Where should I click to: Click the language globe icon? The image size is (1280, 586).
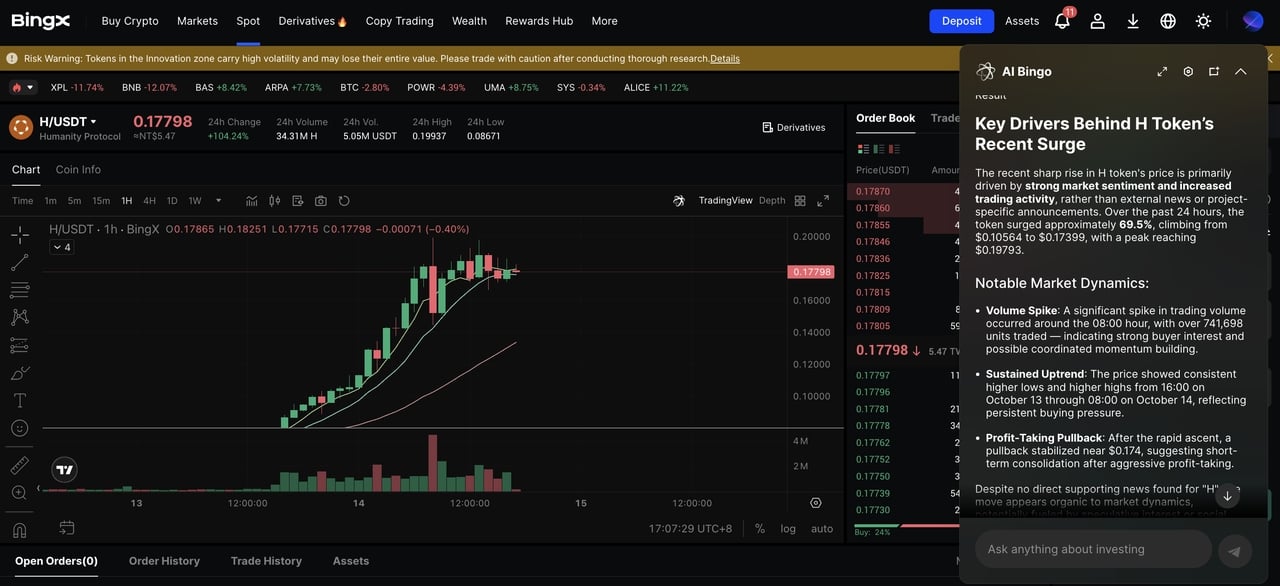1168,21
